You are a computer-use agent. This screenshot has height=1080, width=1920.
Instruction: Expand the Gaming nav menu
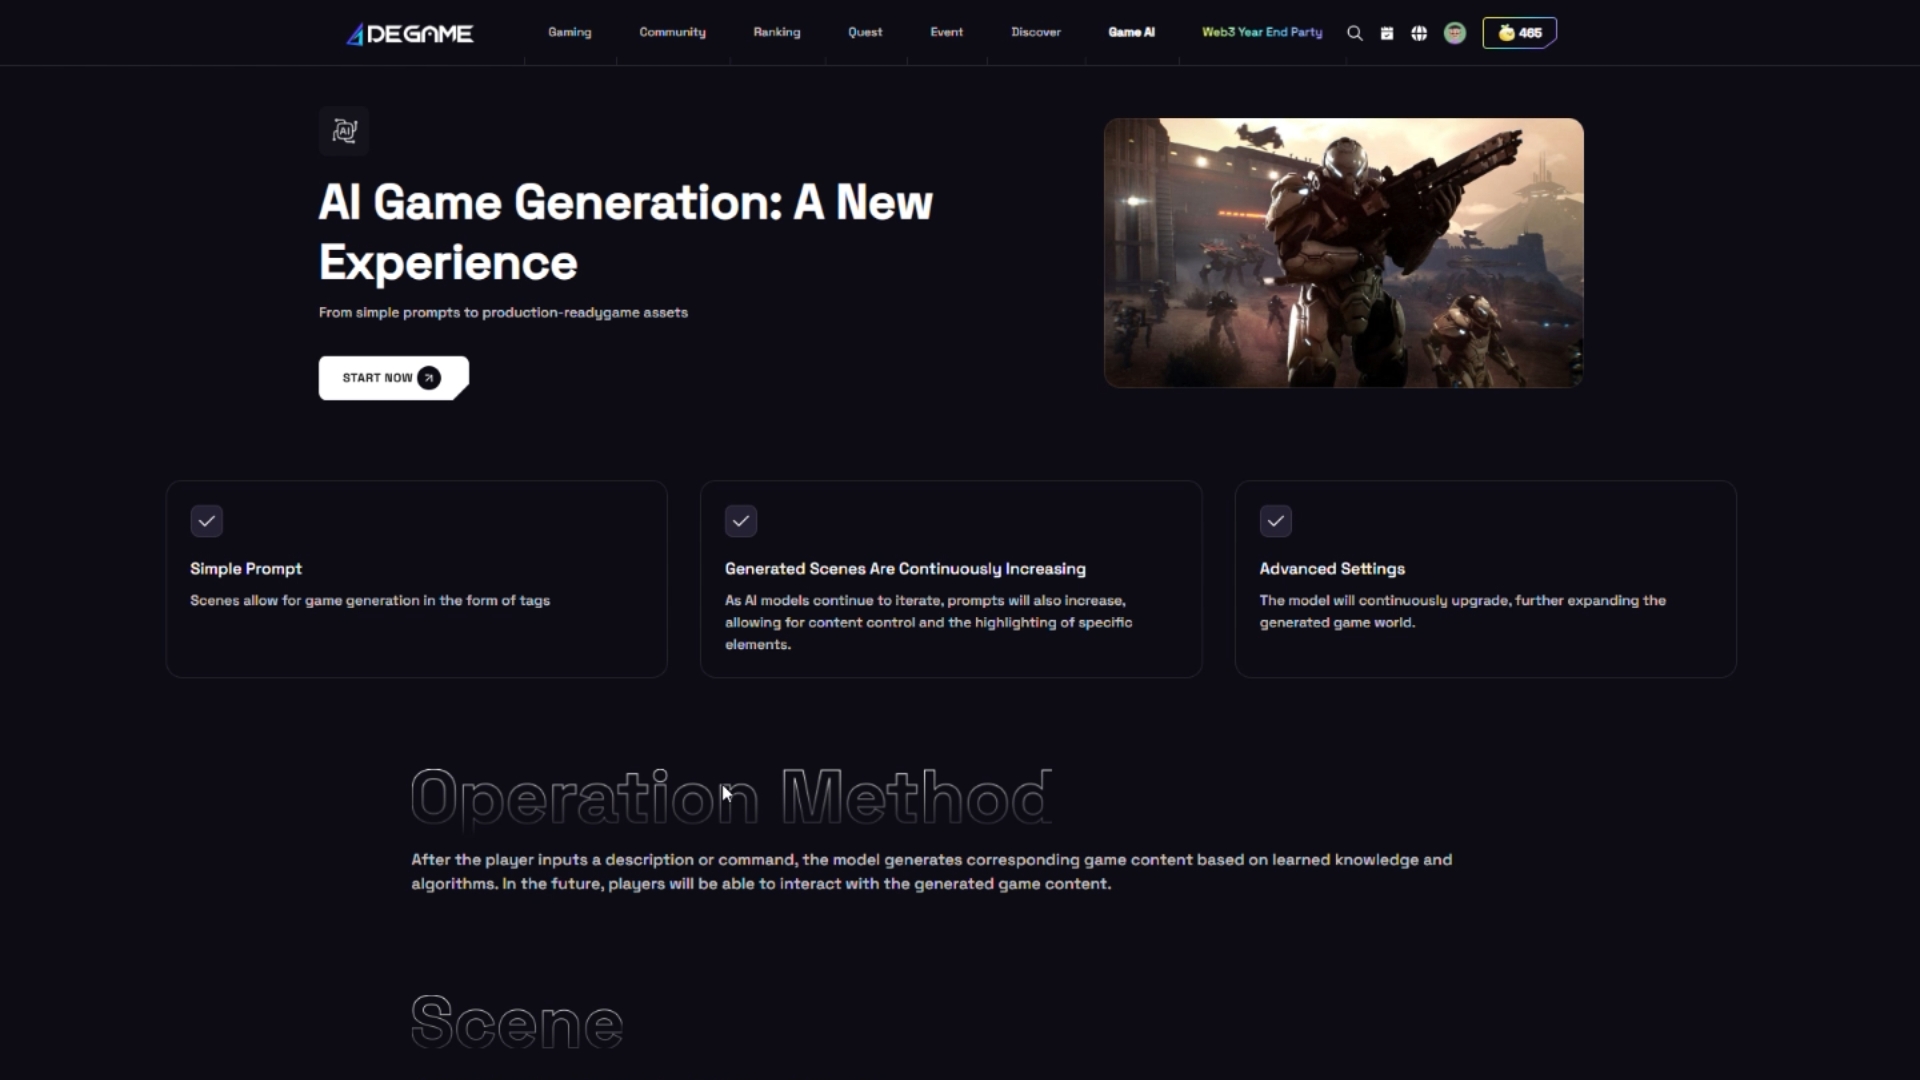569,33
